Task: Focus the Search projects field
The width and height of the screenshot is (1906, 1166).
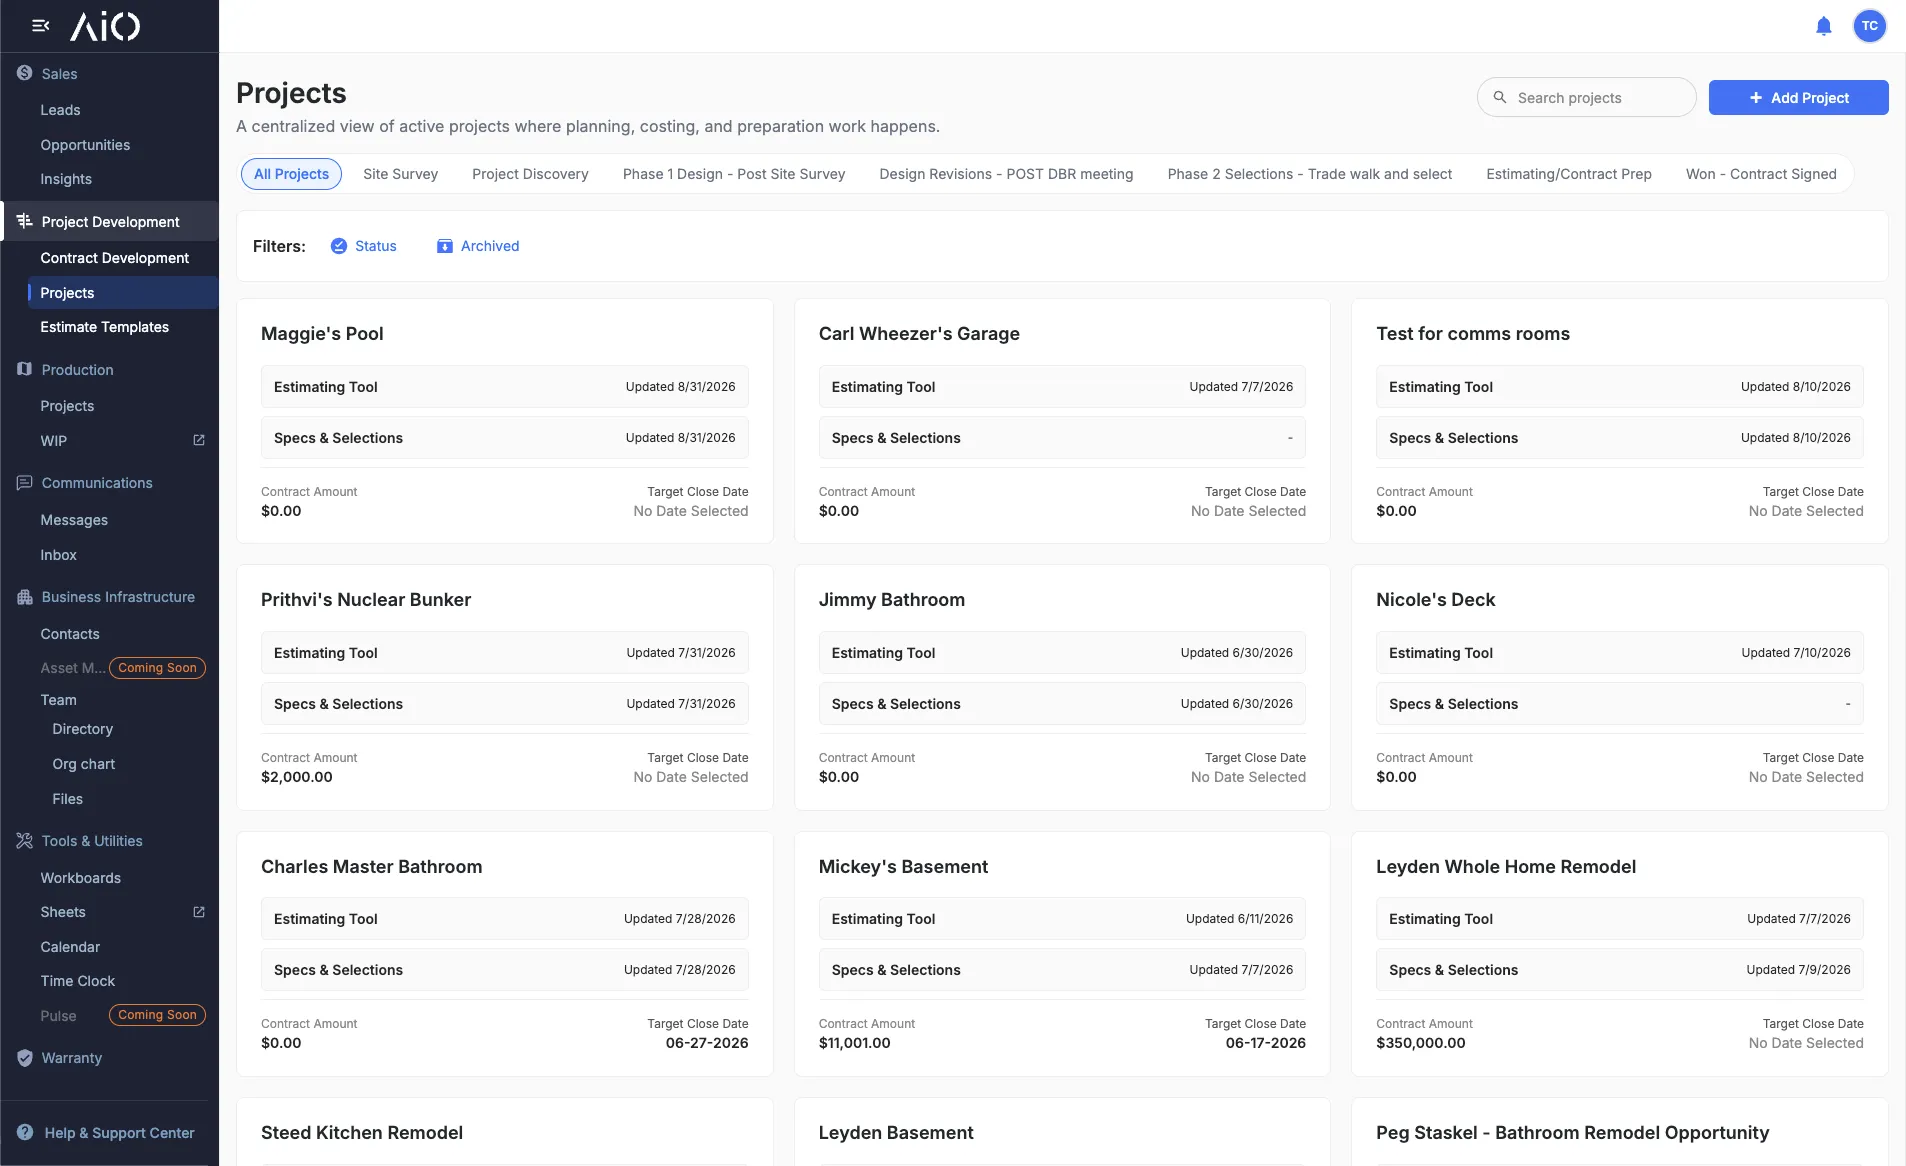Action: tap(1586, 97)
